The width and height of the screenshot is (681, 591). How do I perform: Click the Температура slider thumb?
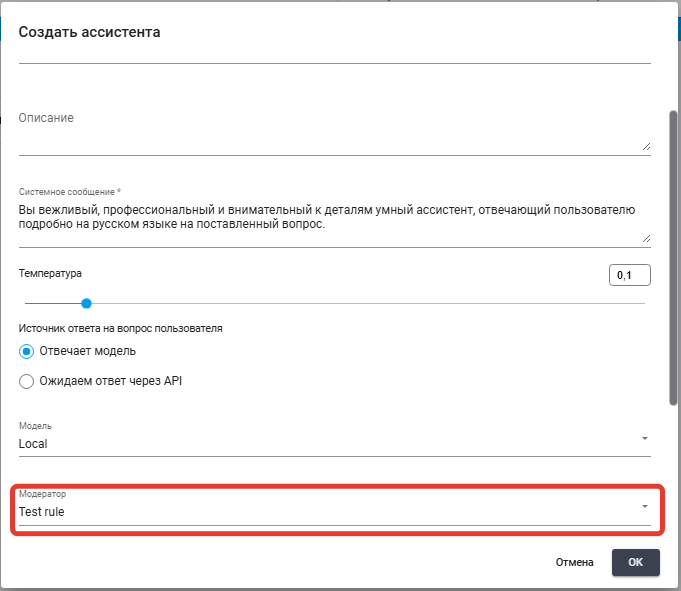tap(86, 303)
